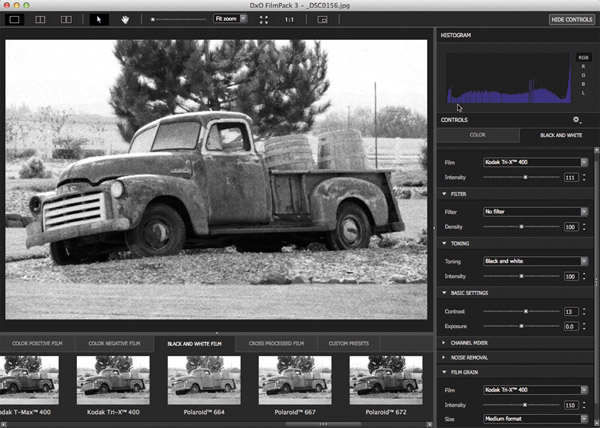This screenshot has height=428, width=600.
Task: Click the Hide Controls button
Action: pyautogui.click(x=572, y=20)
